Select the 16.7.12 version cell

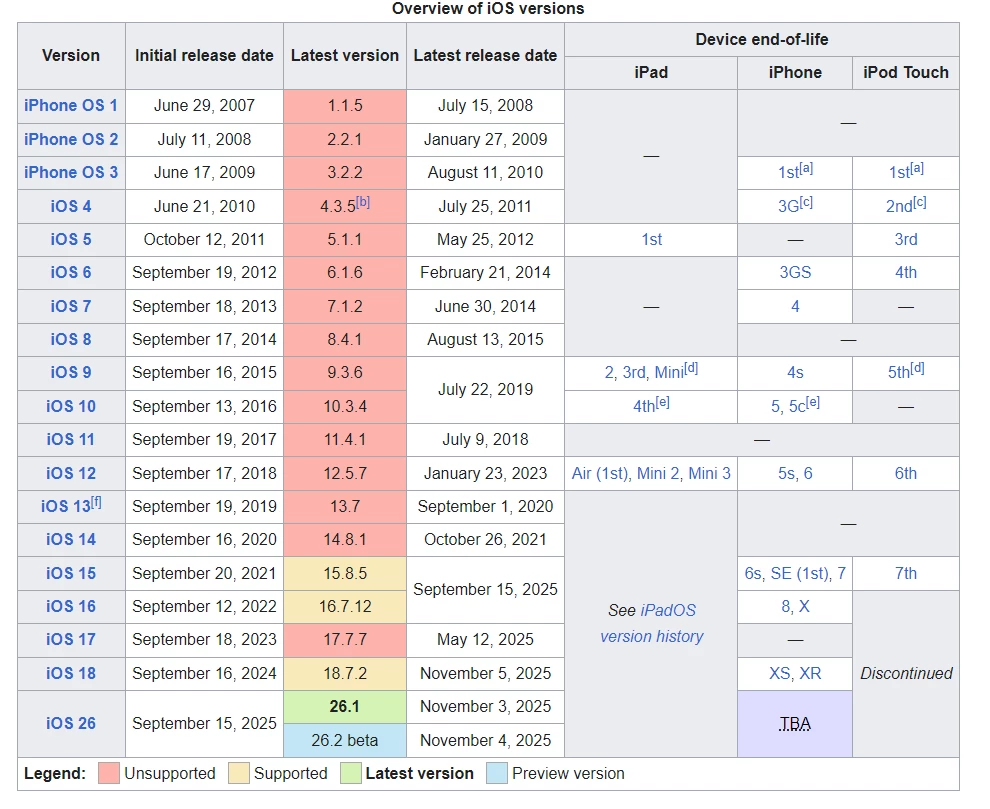pos(345,606)
